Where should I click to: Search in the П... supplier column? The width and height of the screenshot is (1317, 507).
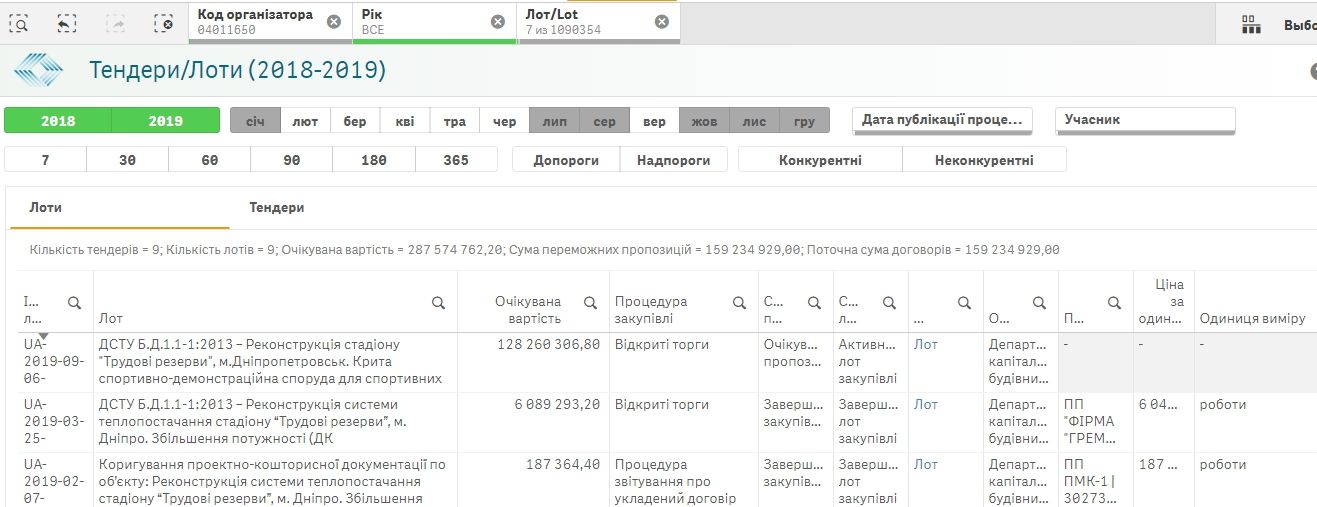click(x=1114, y=302)
